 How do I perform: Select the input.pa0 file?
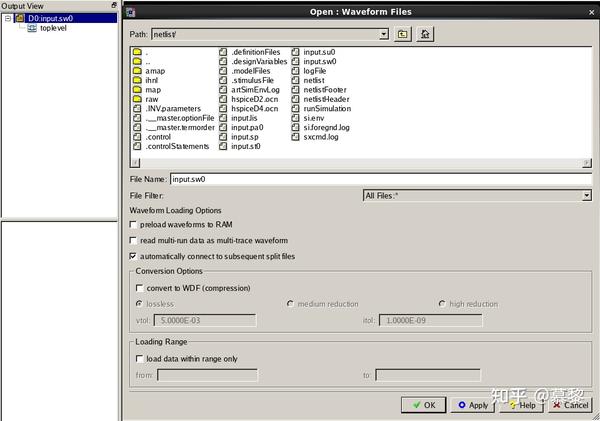point(247,127)
